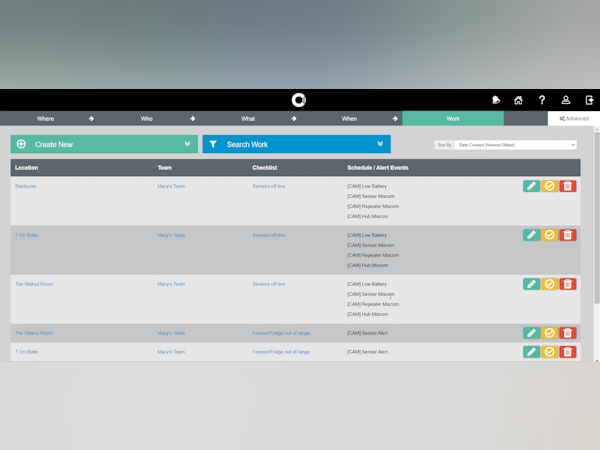This screenshot has height=450, width=600.
Task: Complete the 7 On State Freezer/Fridge row
Action: (549, 352)
